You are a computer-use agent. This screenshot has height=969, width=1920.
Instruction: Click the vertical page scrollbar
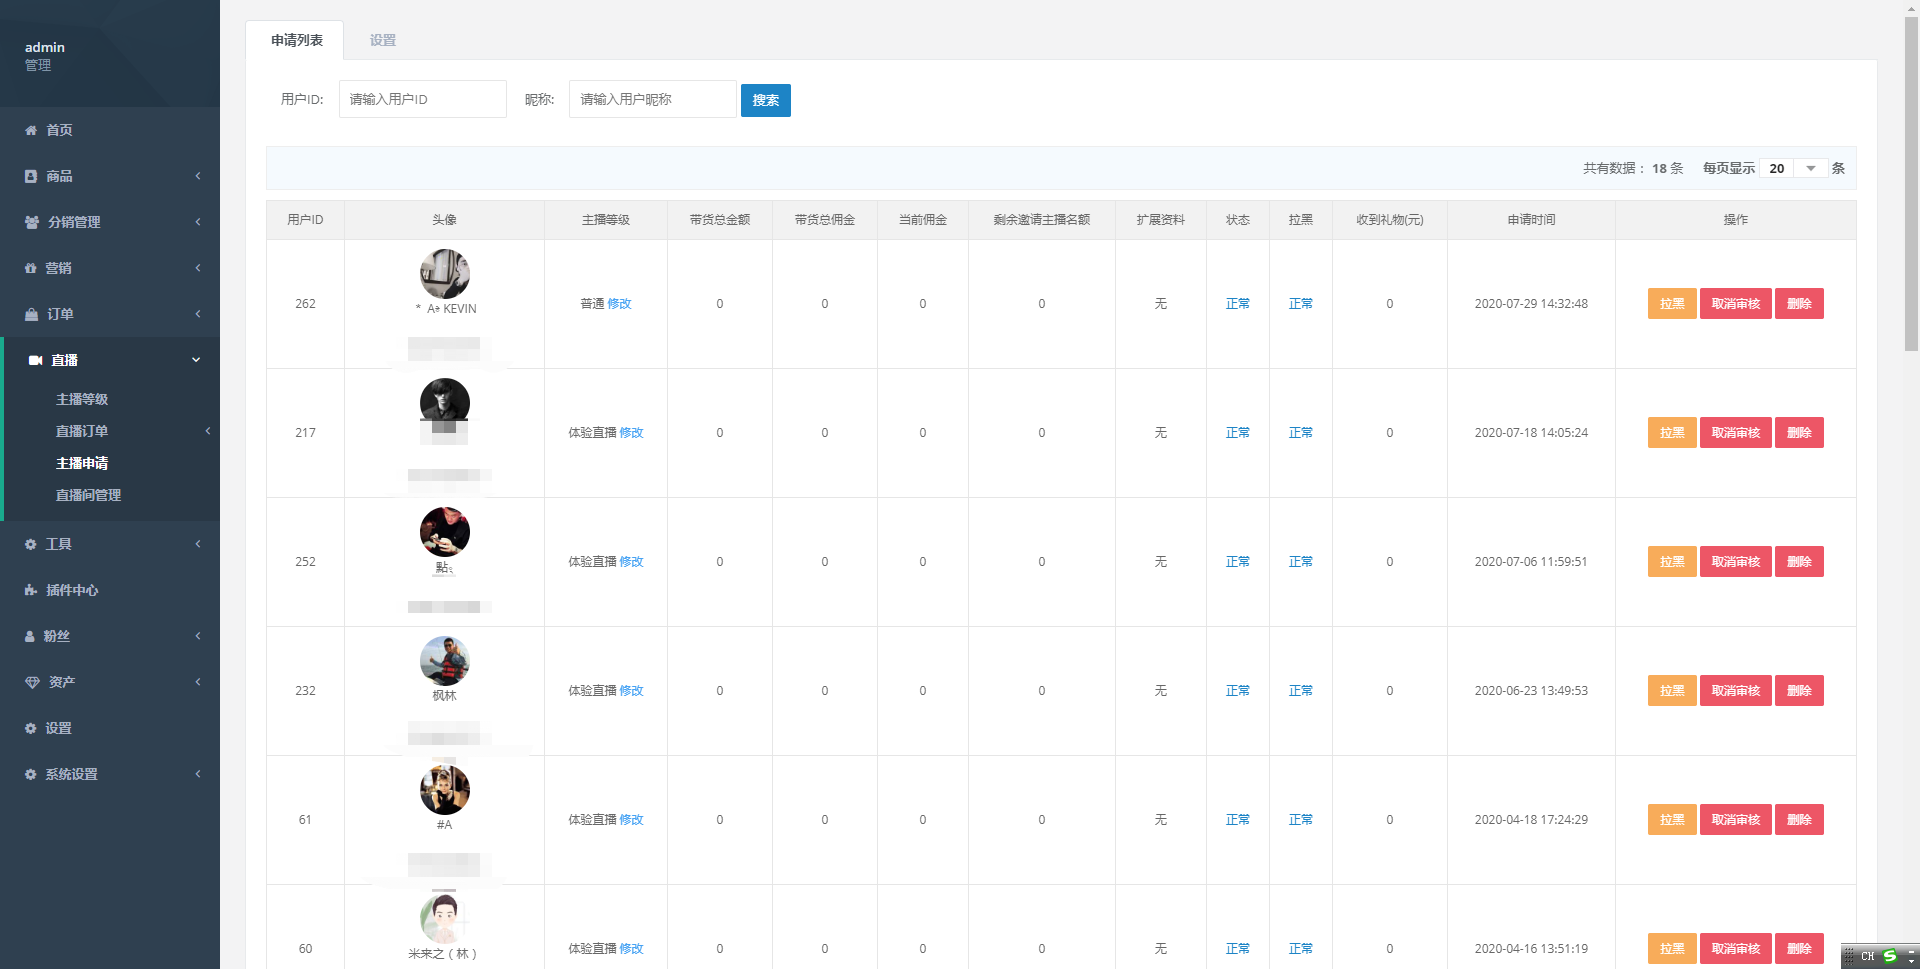[x=1911, y=200]
